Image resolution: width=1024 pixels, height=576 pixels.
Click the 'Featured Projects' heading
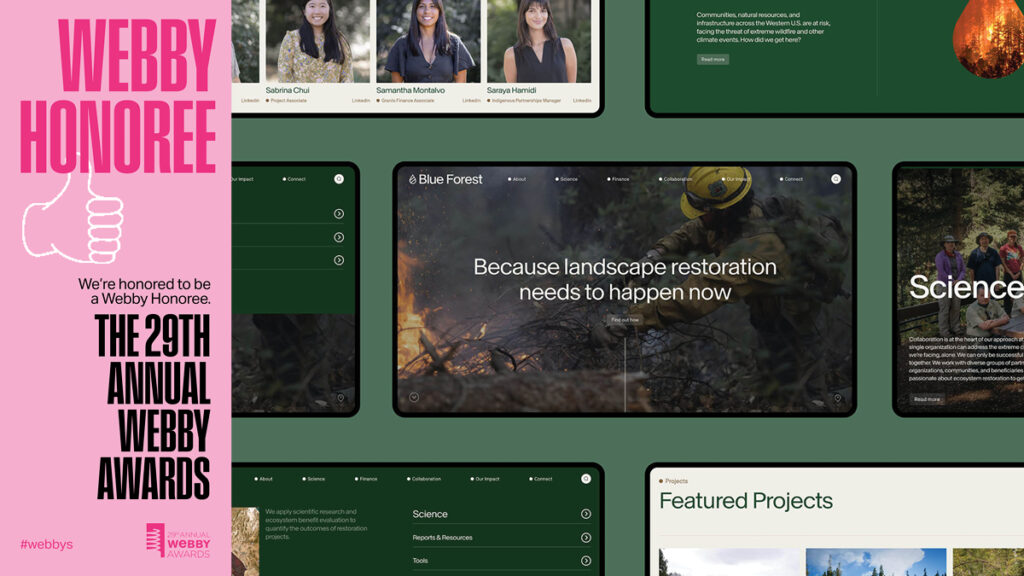click(746, 501)
